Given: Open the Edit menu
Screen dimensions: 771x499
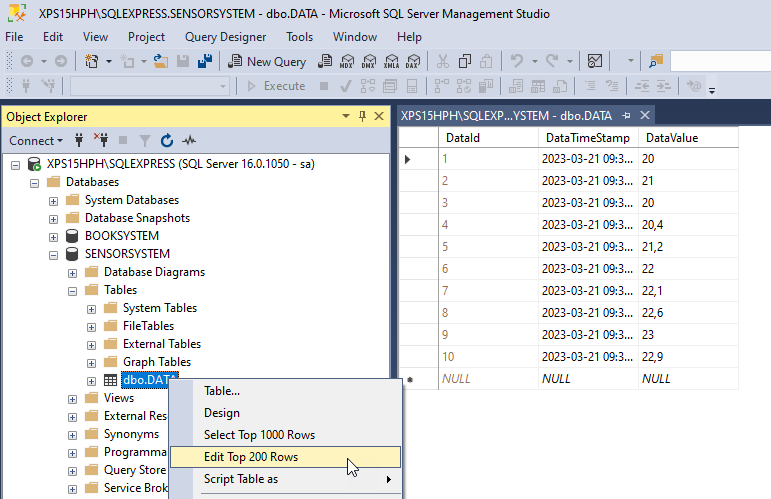Looking at the screenshot, I should coord(53,37).
